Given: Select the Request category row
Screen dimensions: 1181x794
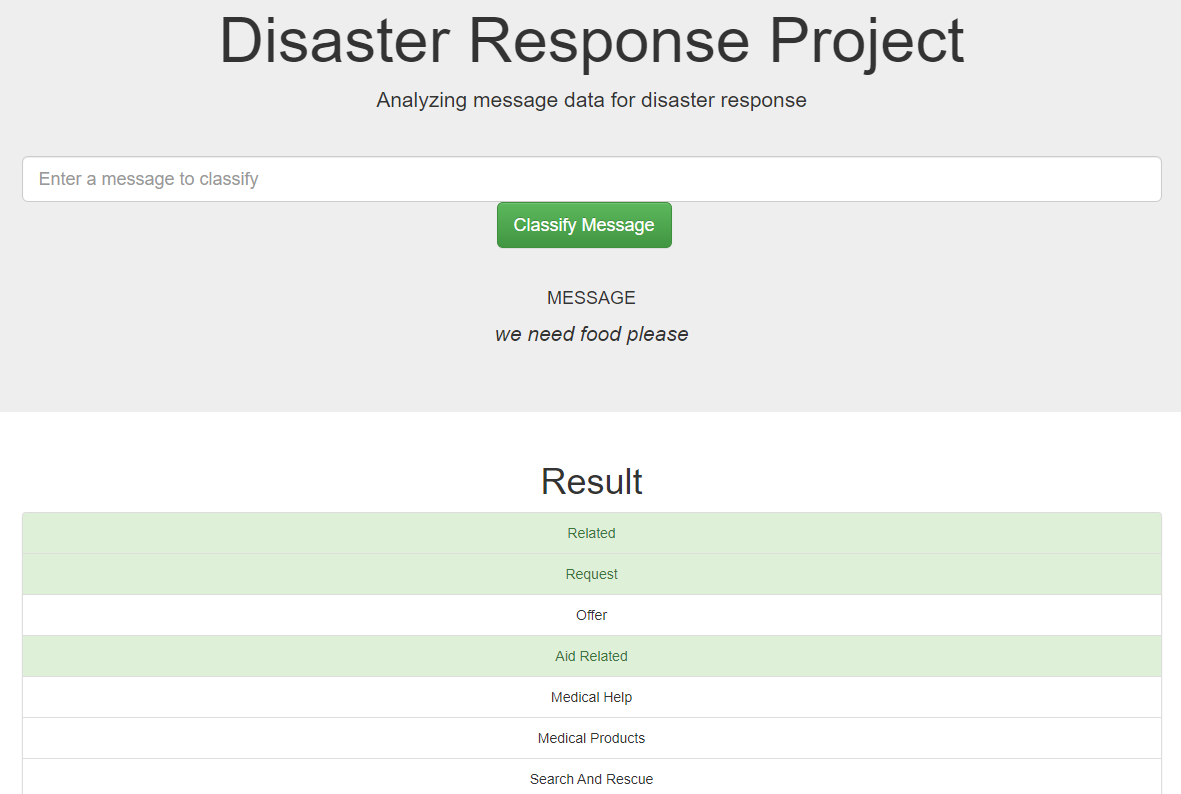Looking at the screenshot, I should click(591, 574).
